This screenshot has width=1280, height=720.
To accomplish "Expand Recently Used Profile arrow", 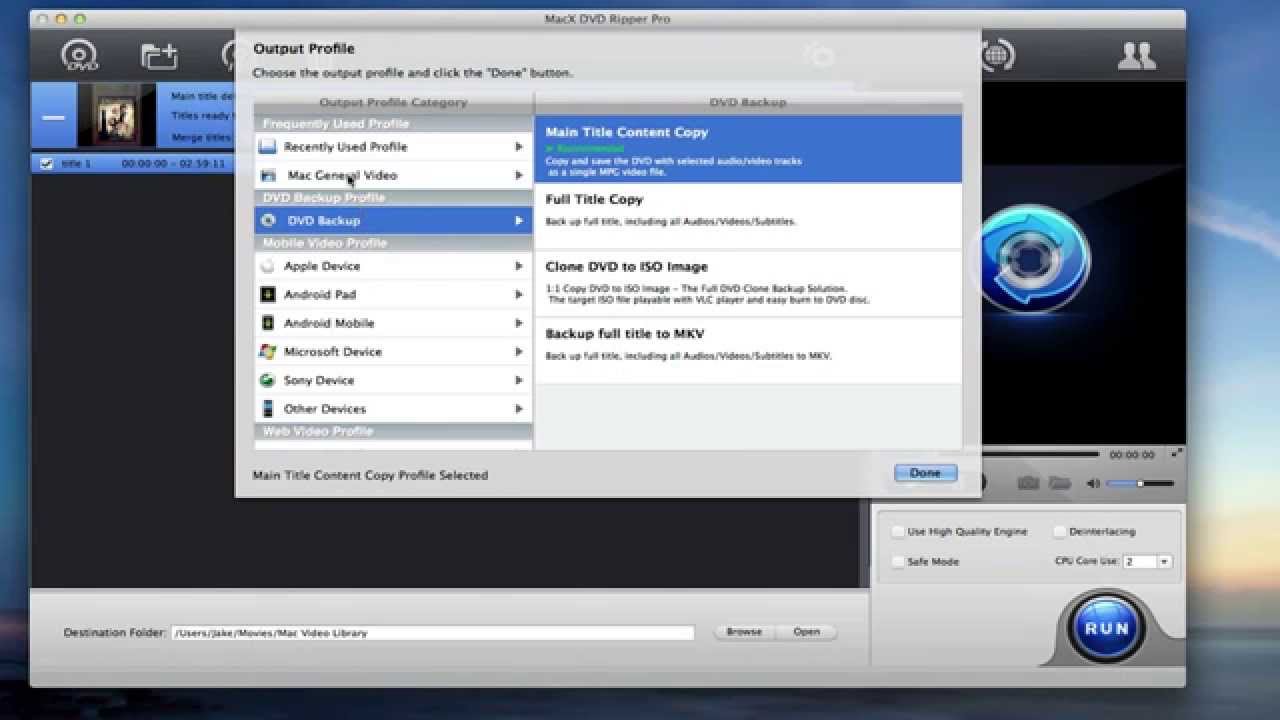I will coord(519,147).
